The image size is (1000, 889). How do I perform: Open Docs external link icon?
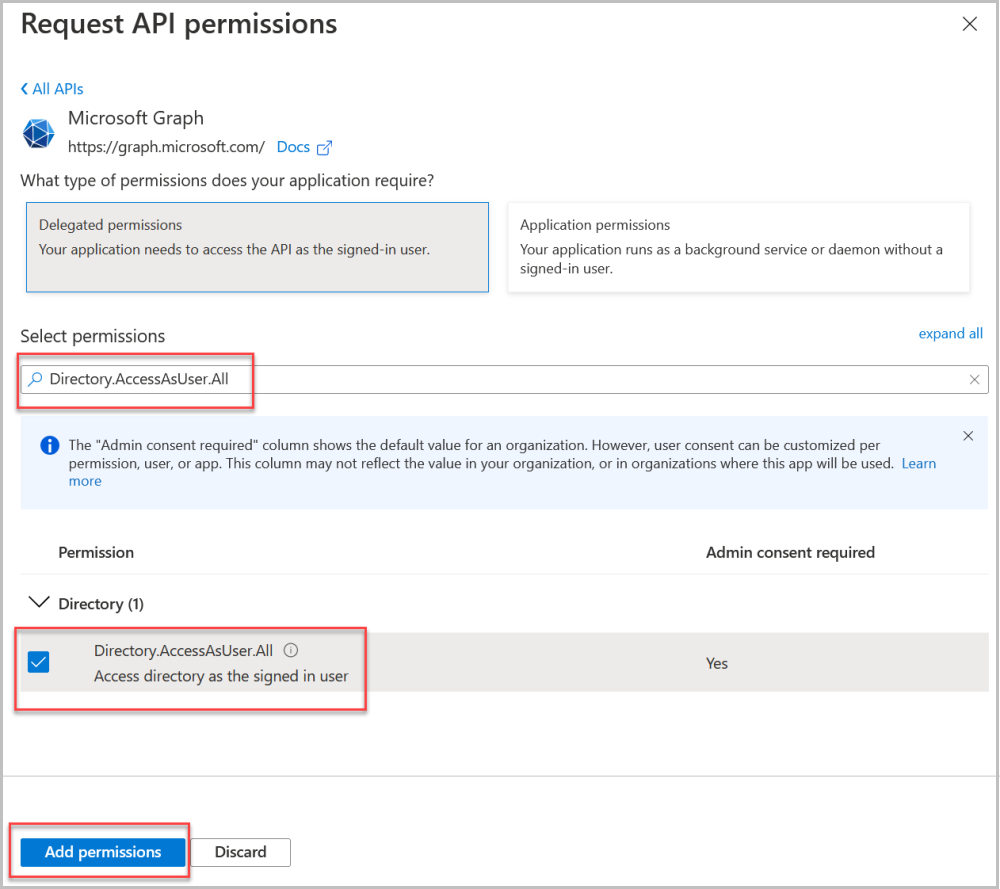click(325, 147)
